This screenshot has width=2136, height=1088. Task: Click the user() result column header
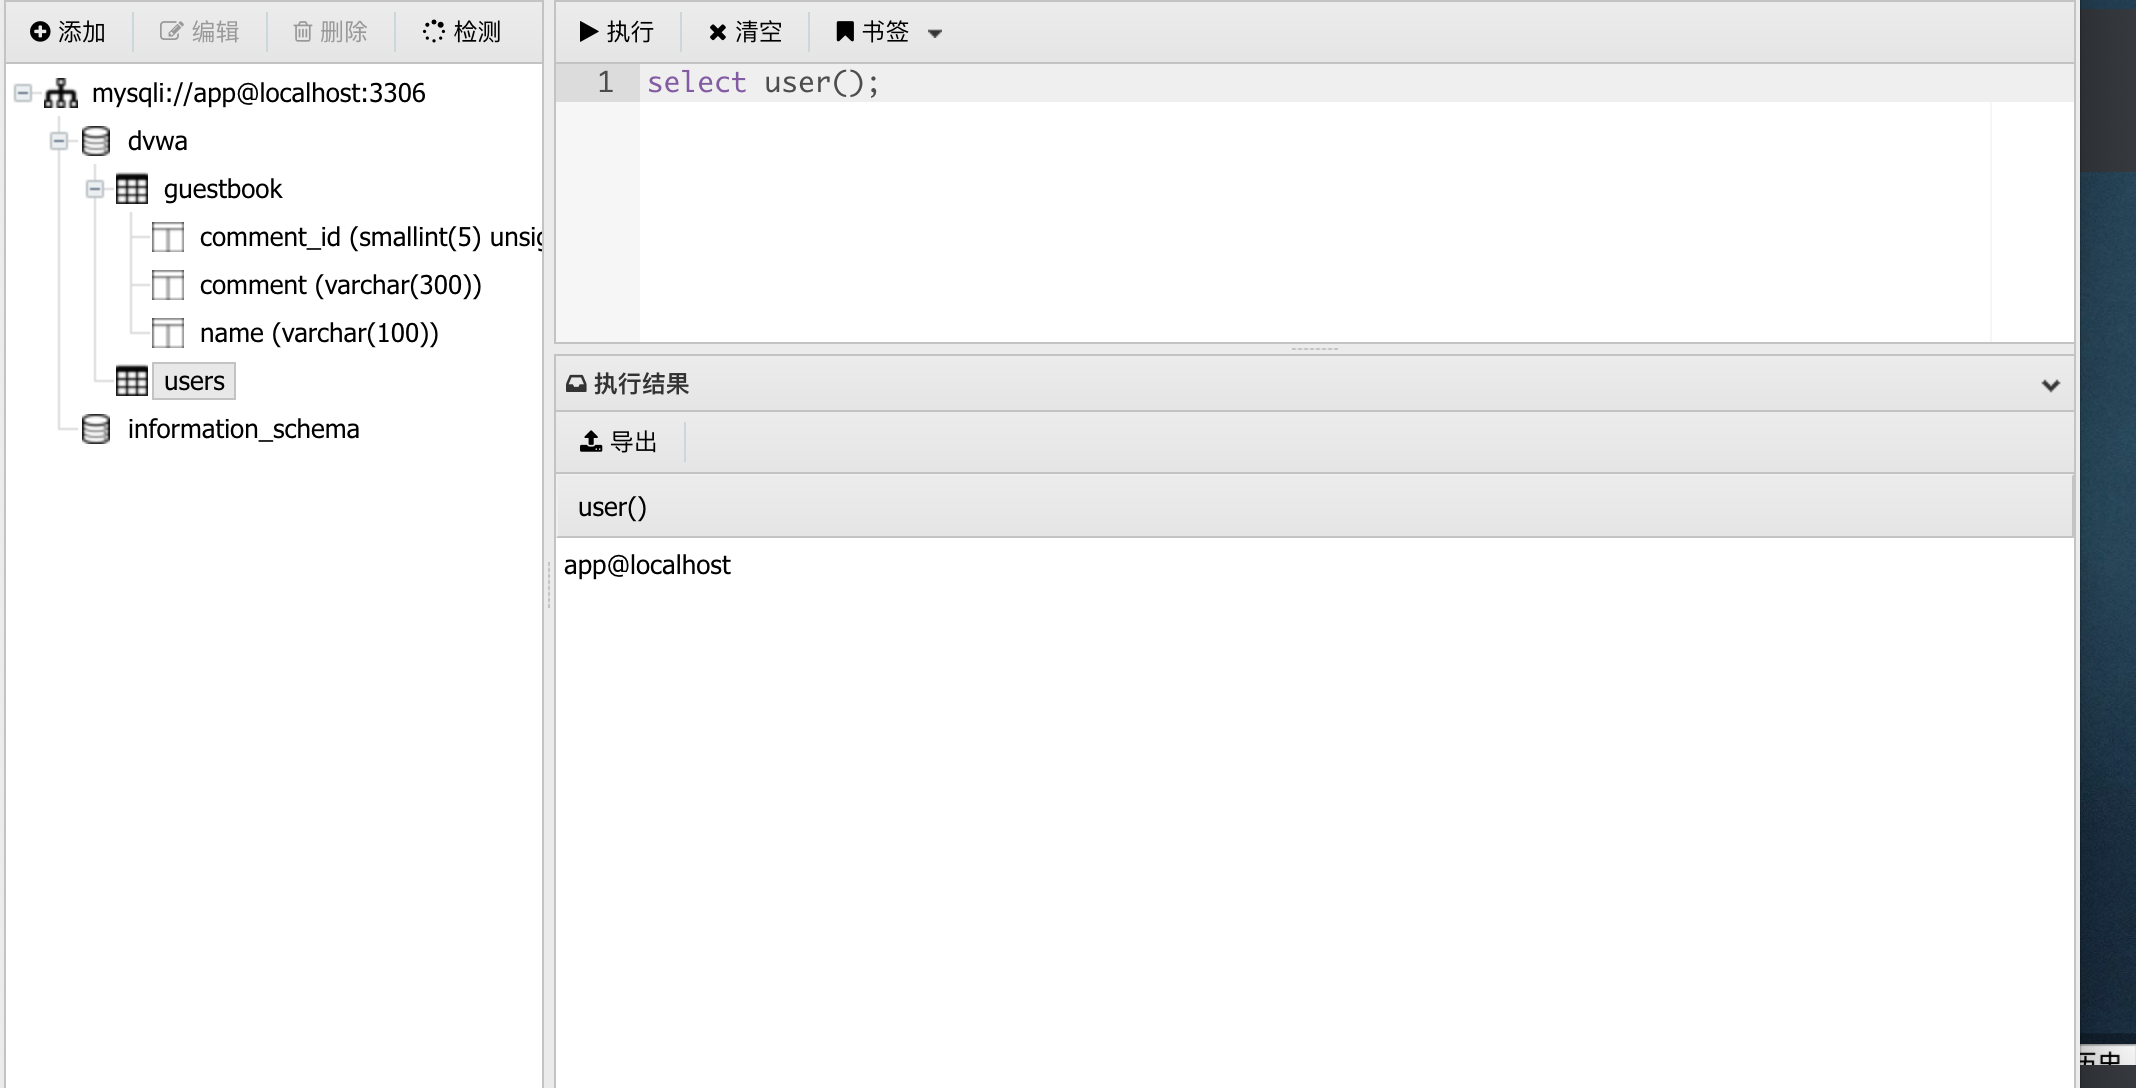tap(612, 507)
